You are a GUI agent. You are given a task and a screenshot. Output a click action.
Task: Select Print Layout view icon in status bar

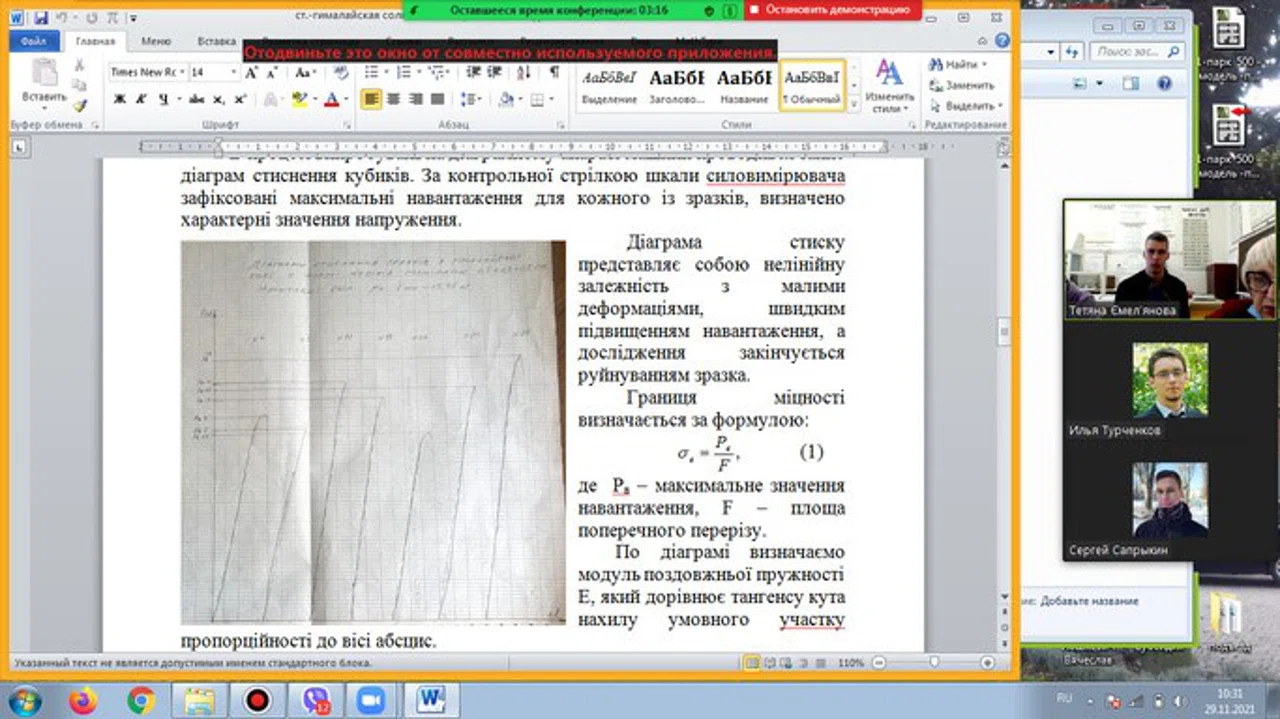(x=751, y=662)
